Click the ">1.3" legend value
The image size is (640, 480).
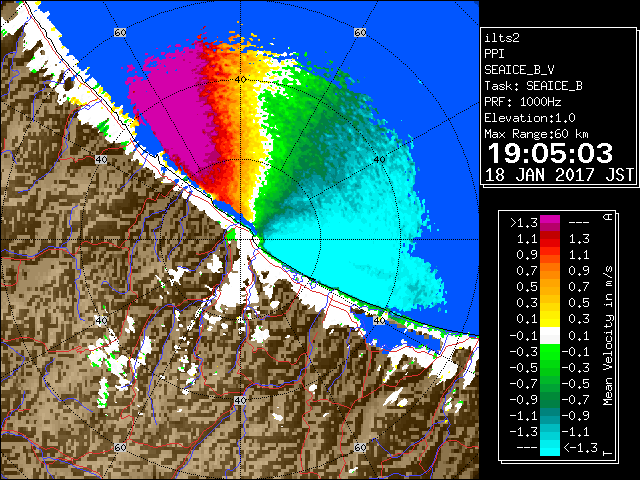[524, 223]
